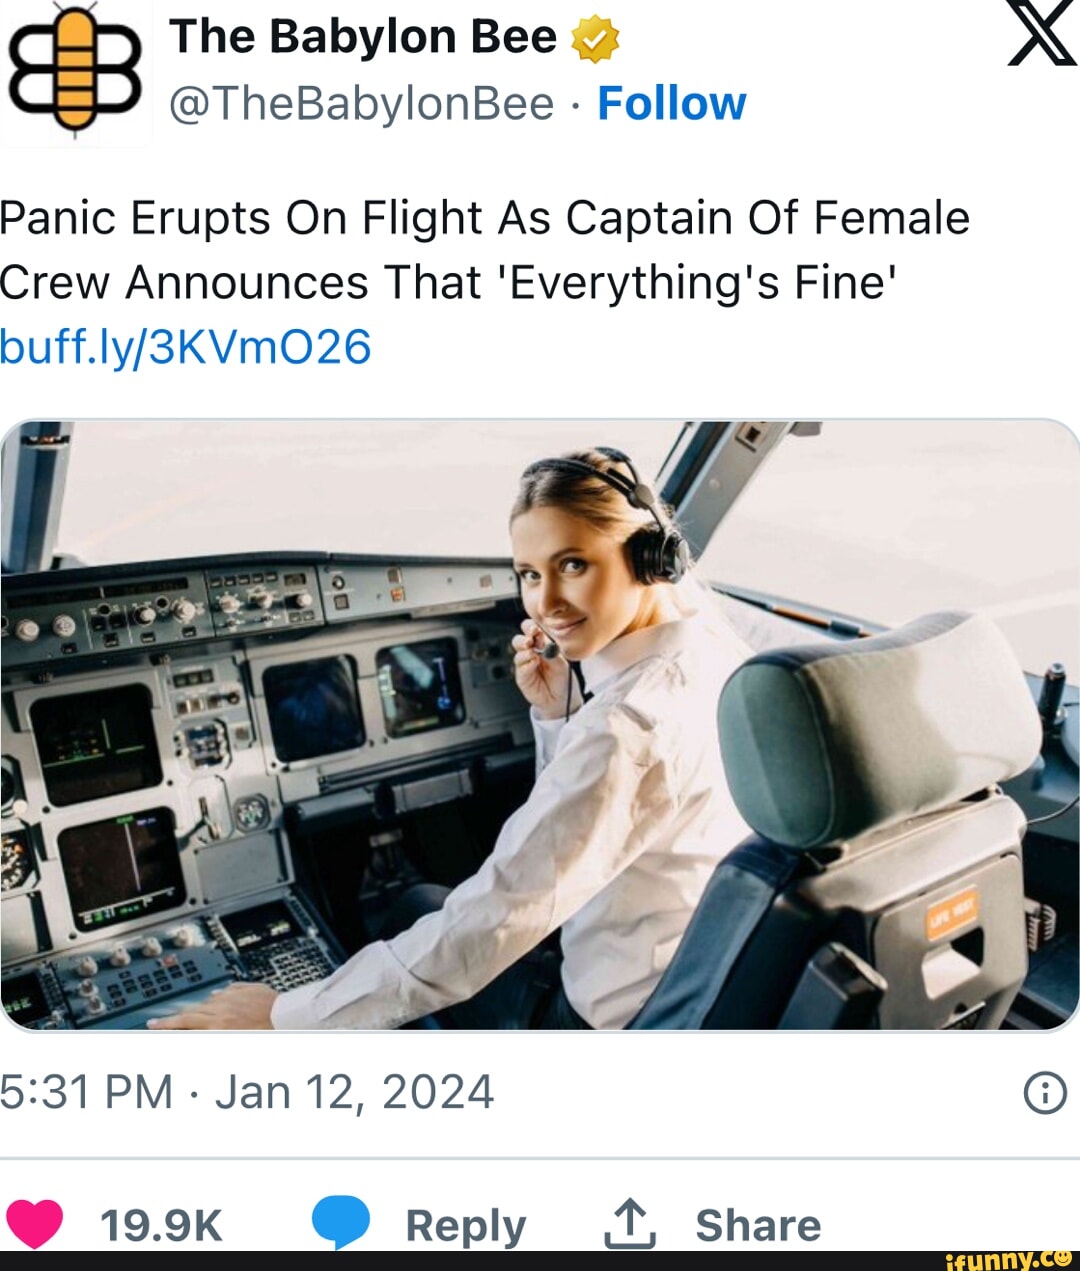Click the info icon beside the timestamp
The width and height of the screenshot is (1080, 1271).
coord(1046,1092)
